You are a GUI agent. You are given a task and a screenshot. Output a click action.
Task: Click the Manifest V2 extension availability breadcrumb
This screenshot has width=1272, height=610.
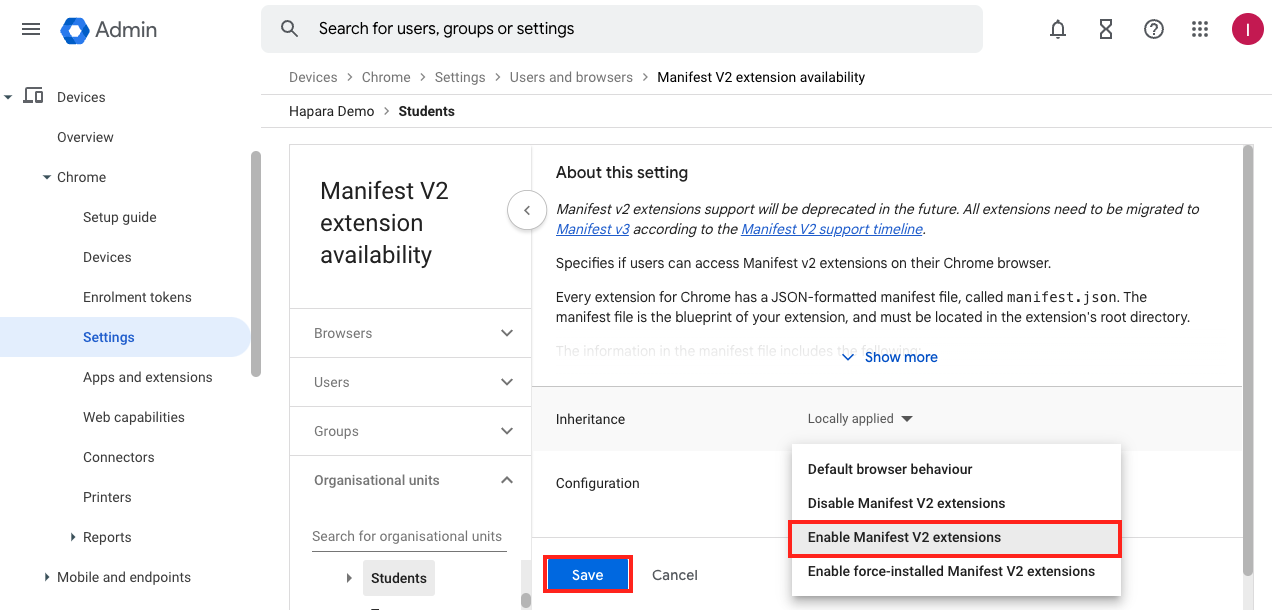[x=761, y=77]
